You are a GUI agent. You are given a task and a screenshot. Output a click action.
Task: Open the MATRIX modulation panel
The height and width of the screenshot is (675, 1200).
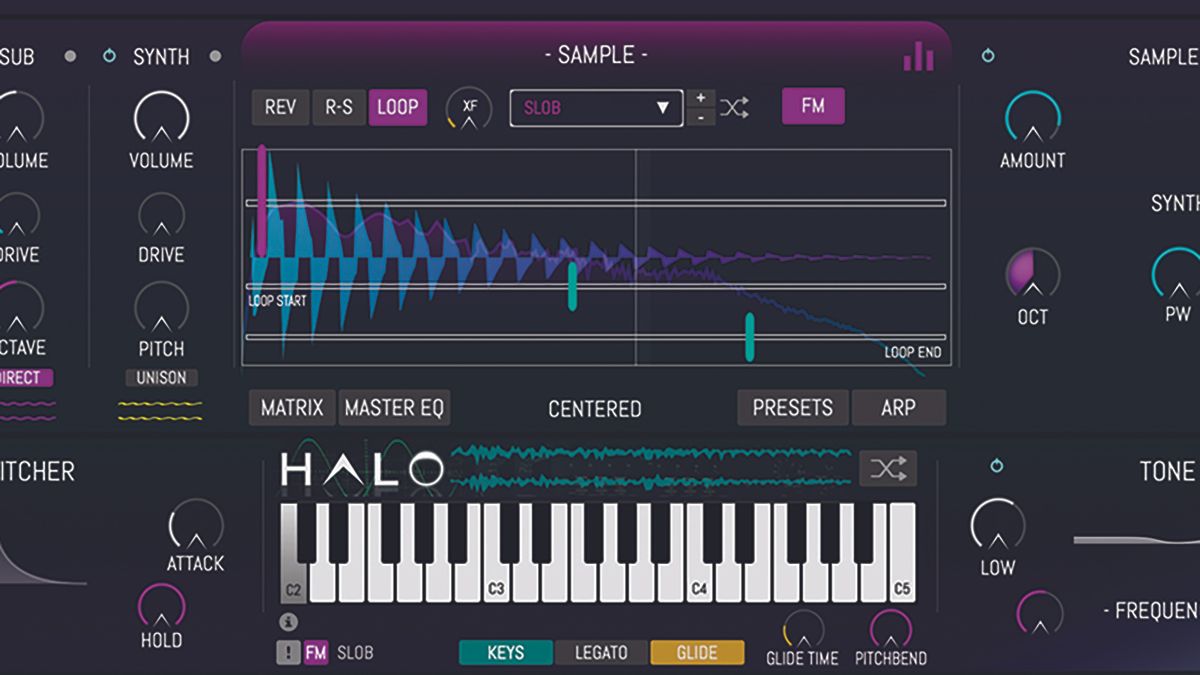(290, 408)
